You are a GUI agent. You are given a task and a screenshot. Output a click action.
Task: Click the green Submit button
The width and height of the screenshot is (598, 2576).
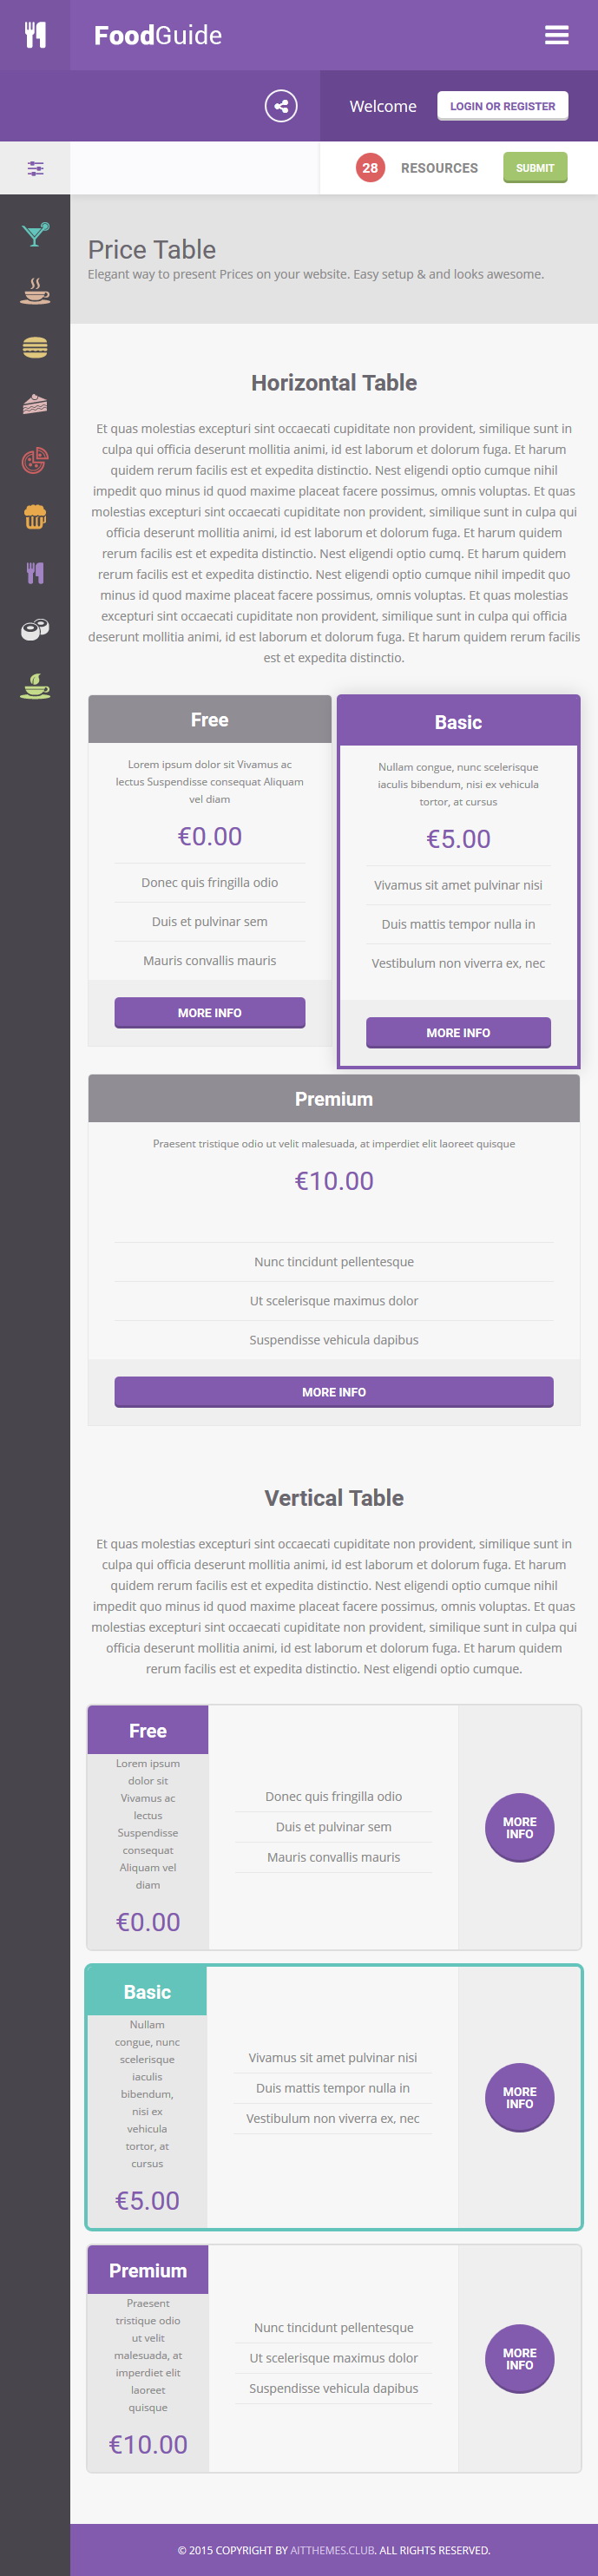[x=535, y=168]
